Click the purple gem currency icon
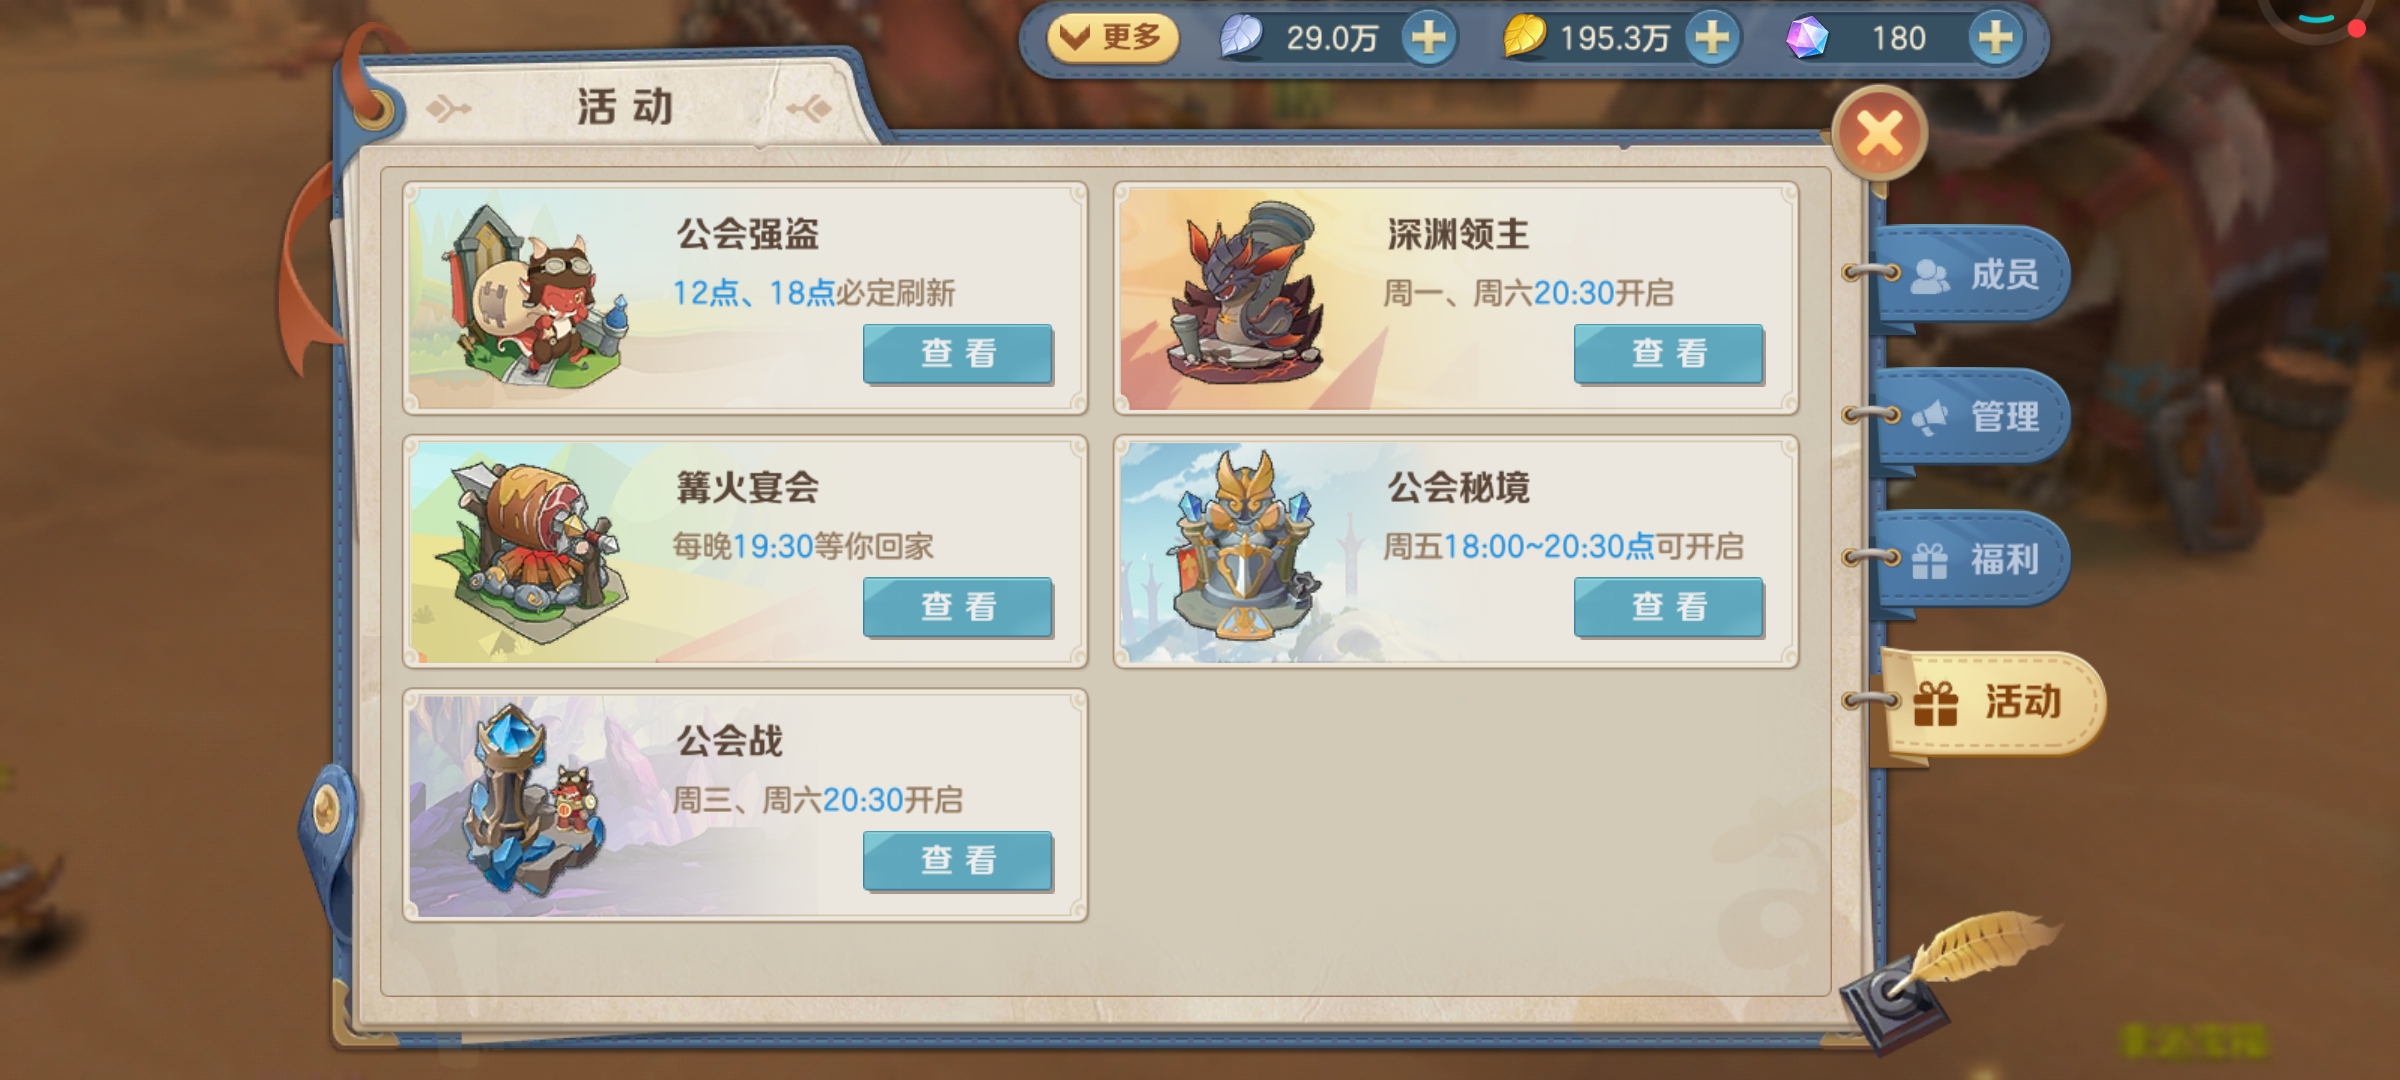 coord(1808,38)
